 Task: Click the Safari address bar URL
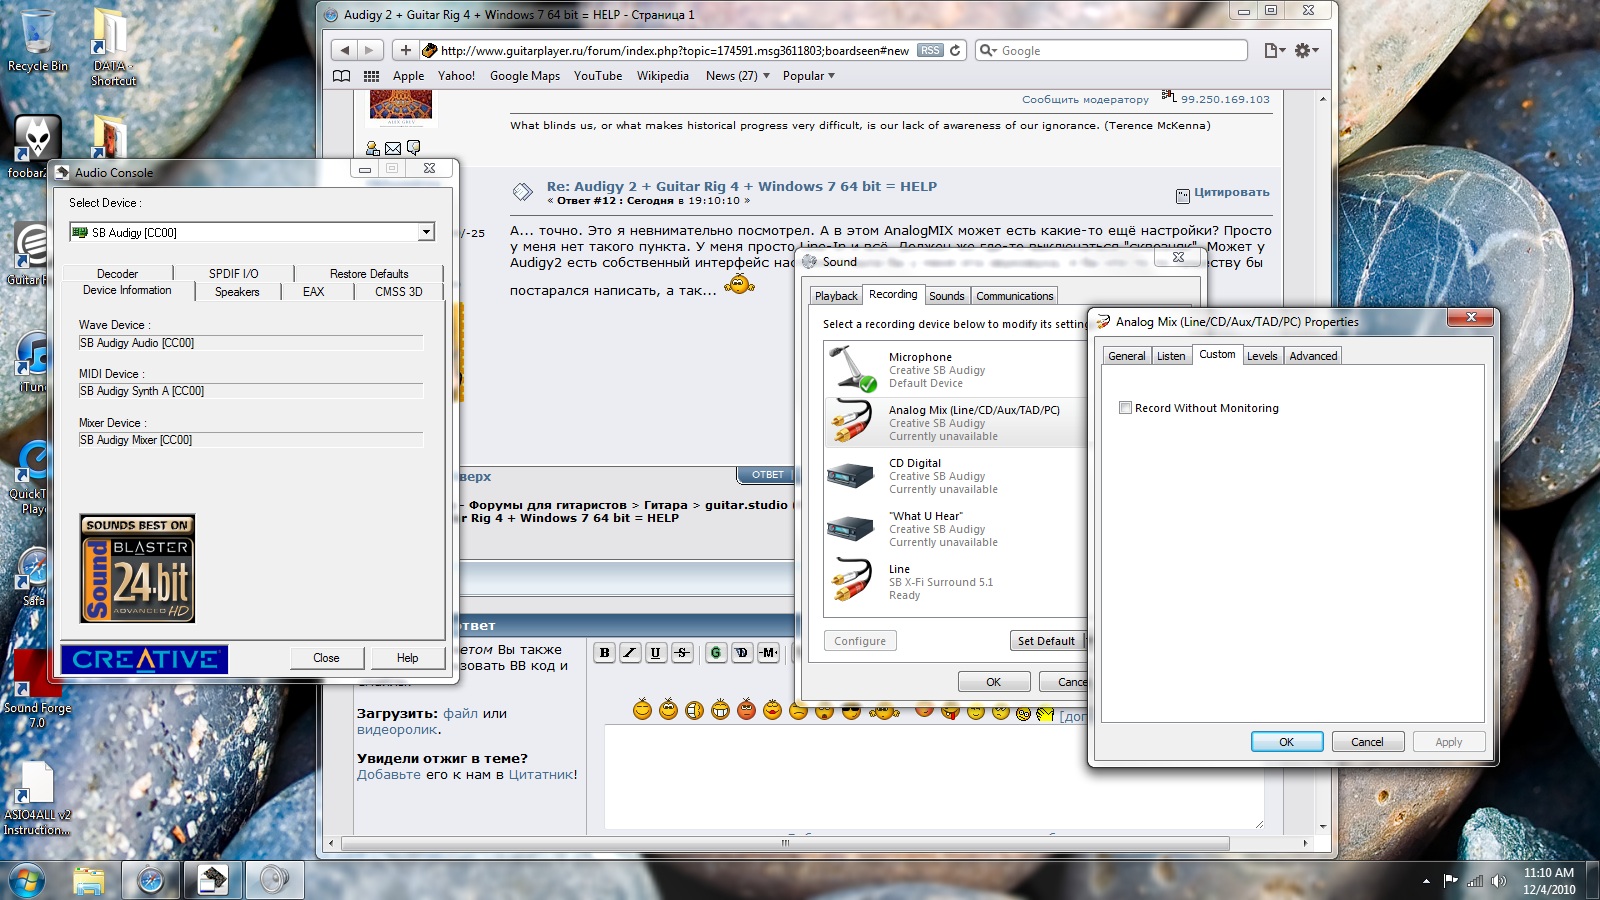click(x=675, y=50)
